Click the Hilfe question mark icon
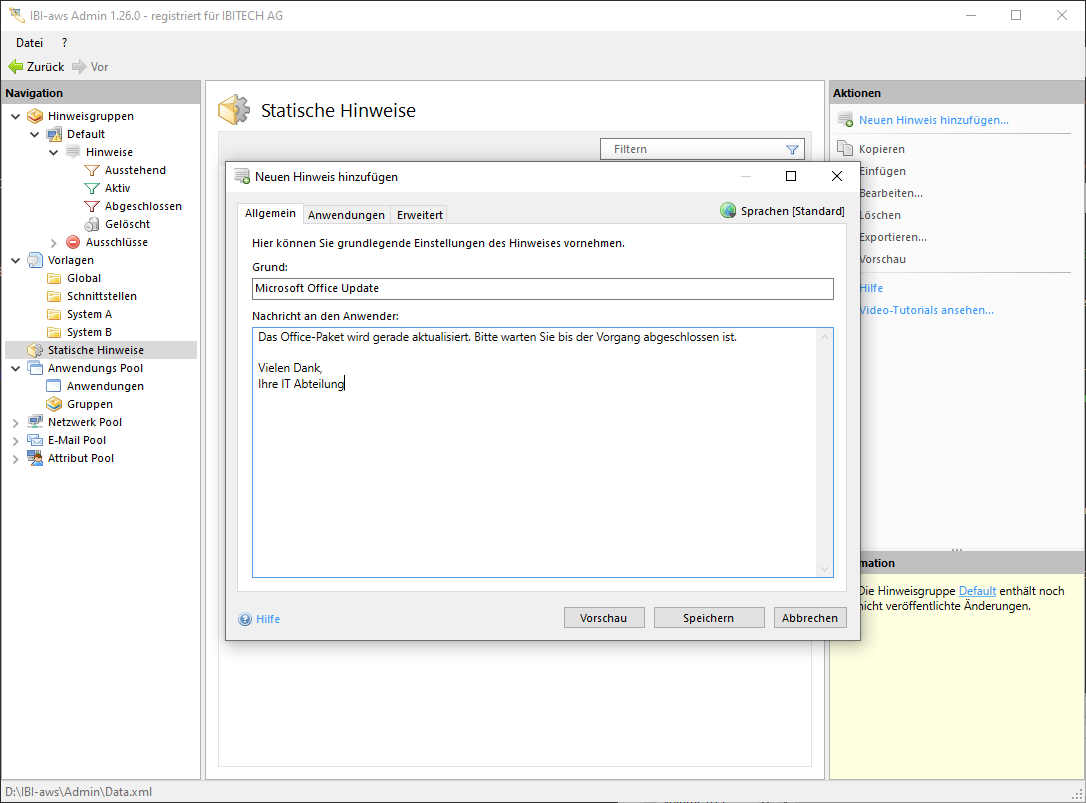Image resolution: width=1086 pixels, height=803 pixels. point(245,619)
